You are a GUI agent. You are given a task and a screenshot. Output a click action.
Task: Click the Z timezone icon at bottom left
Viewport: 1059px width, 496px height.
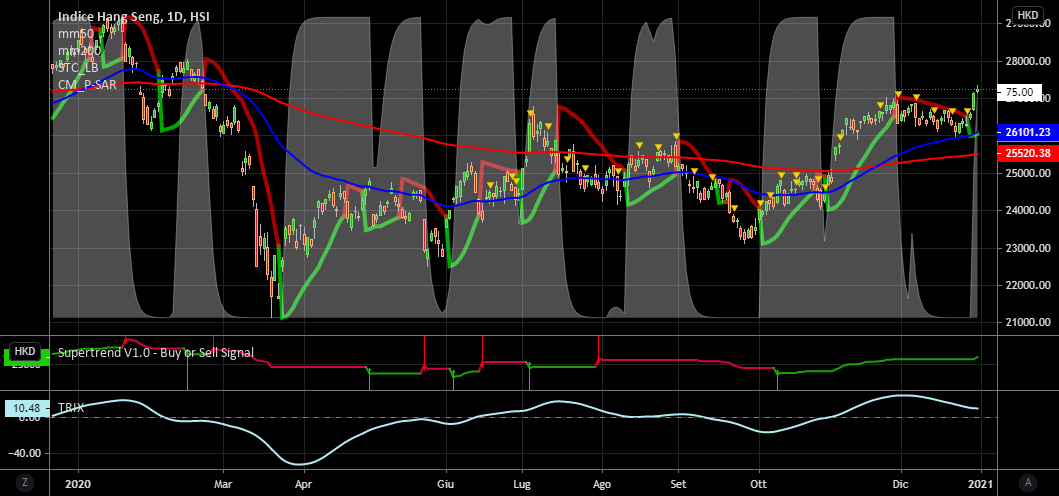[x=23, y=482]
